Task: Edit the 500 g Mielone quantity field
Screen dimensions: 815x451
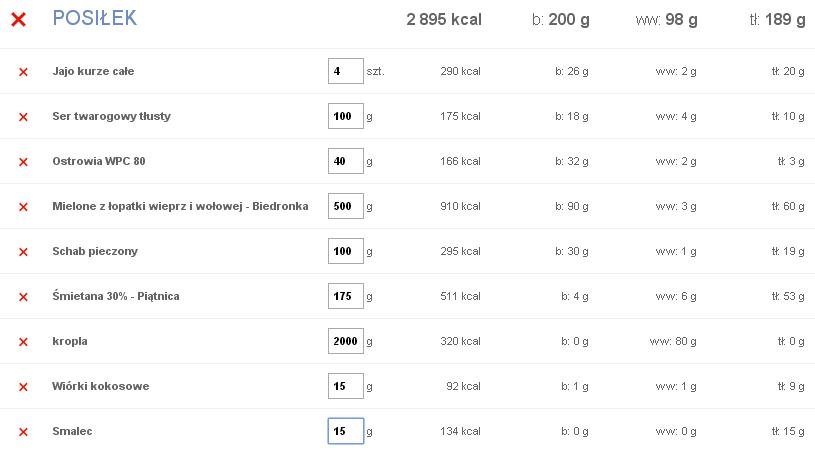Action: tap(346, 206)
